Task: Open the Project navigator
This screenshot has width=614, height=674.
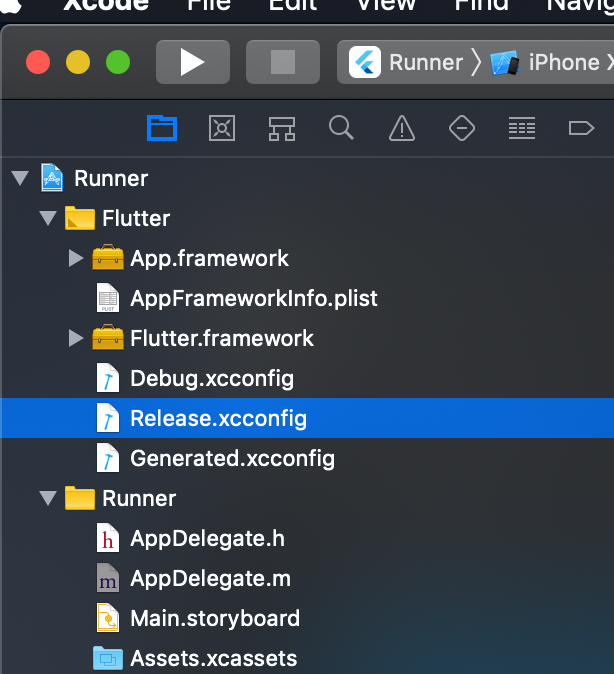Action: point(162,128)
